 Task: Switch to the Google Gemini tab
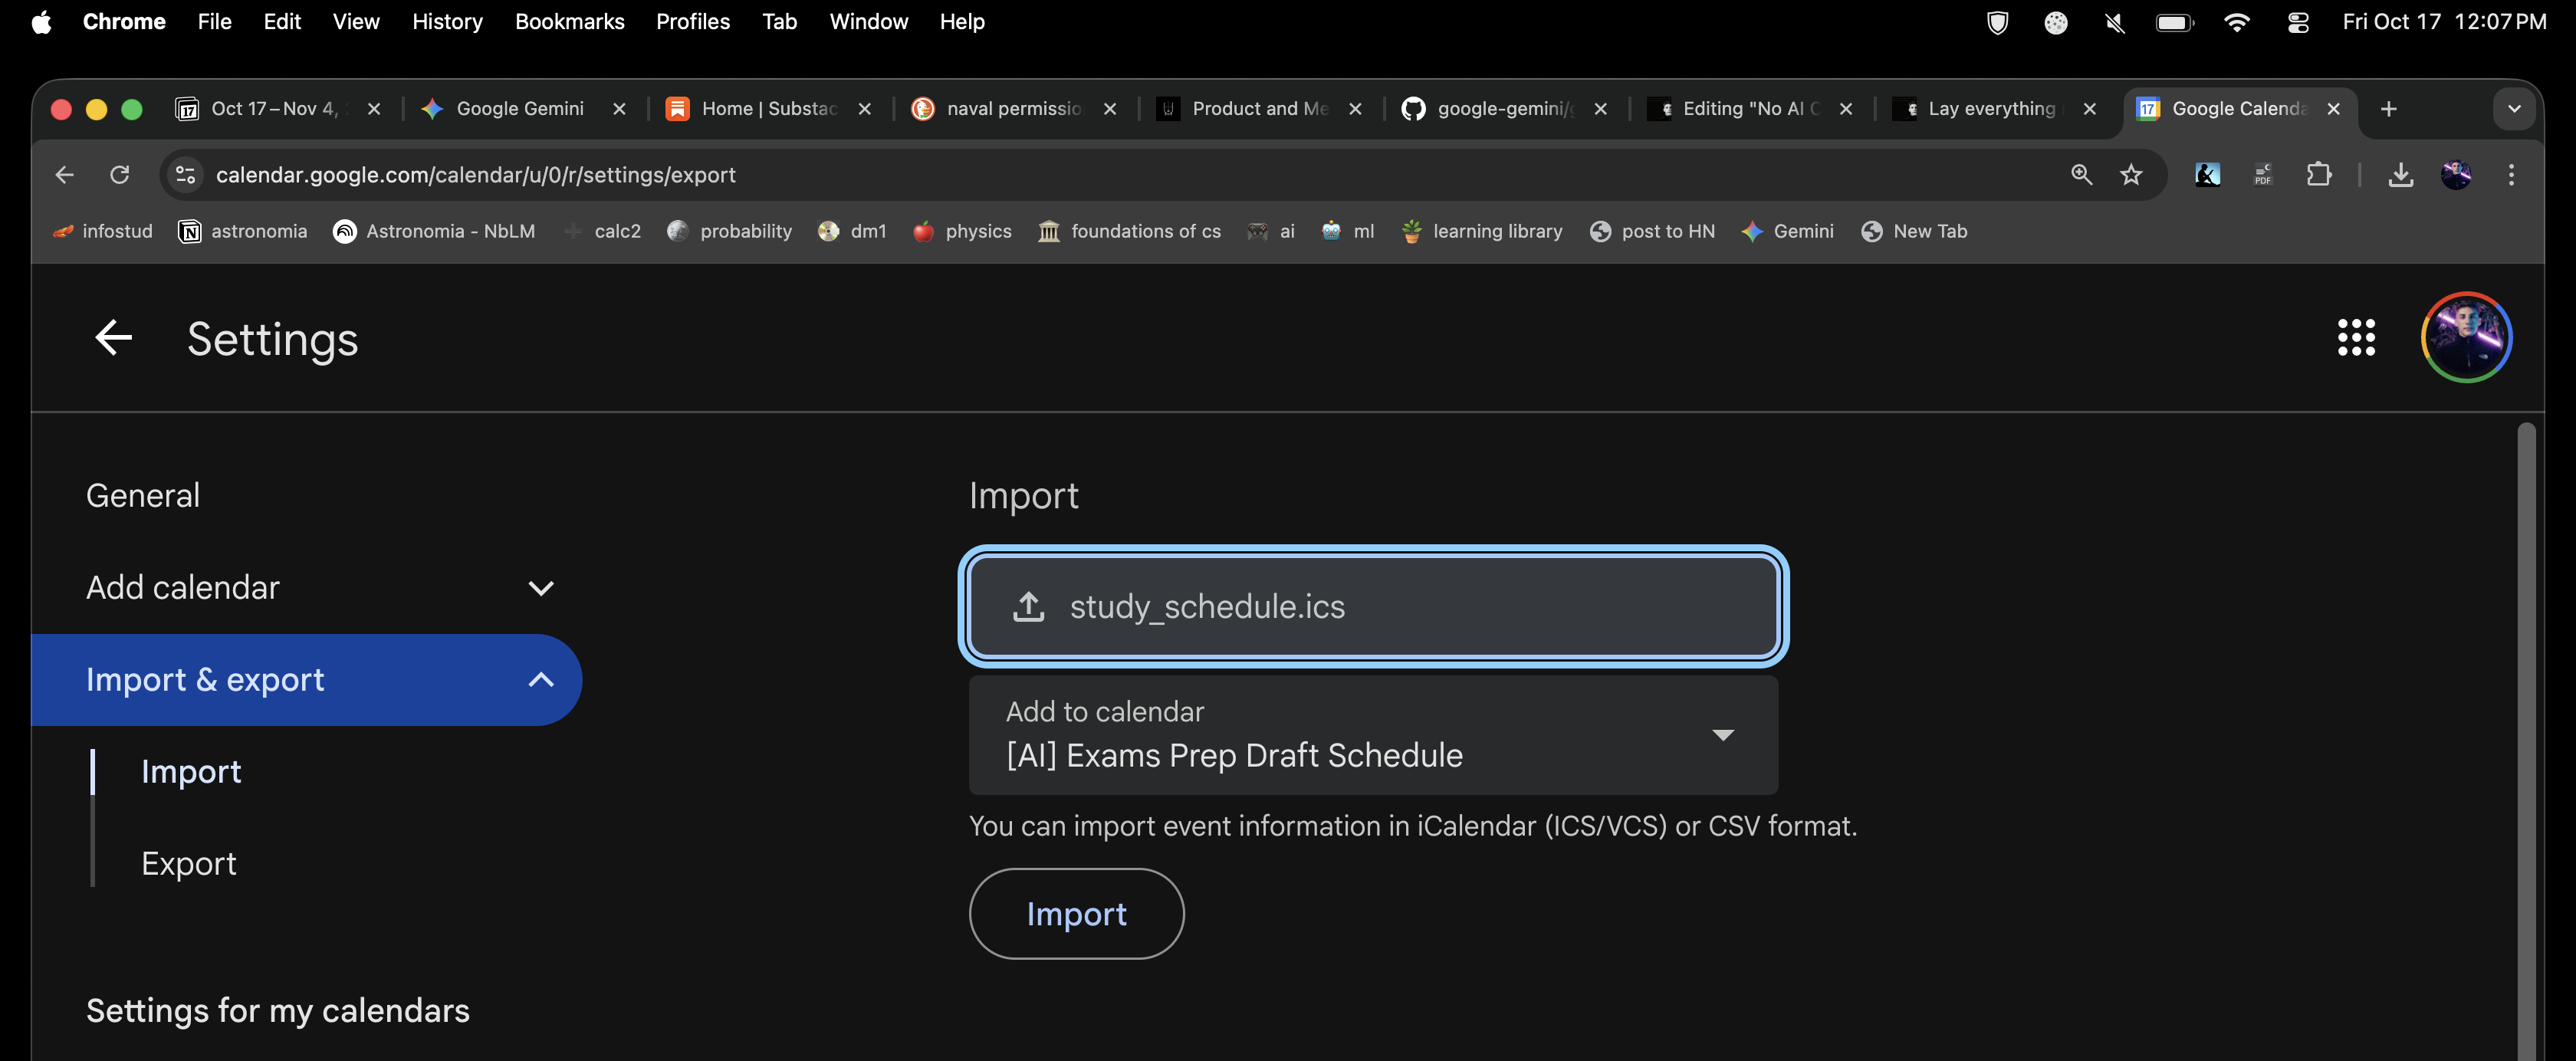click(519, 109)
